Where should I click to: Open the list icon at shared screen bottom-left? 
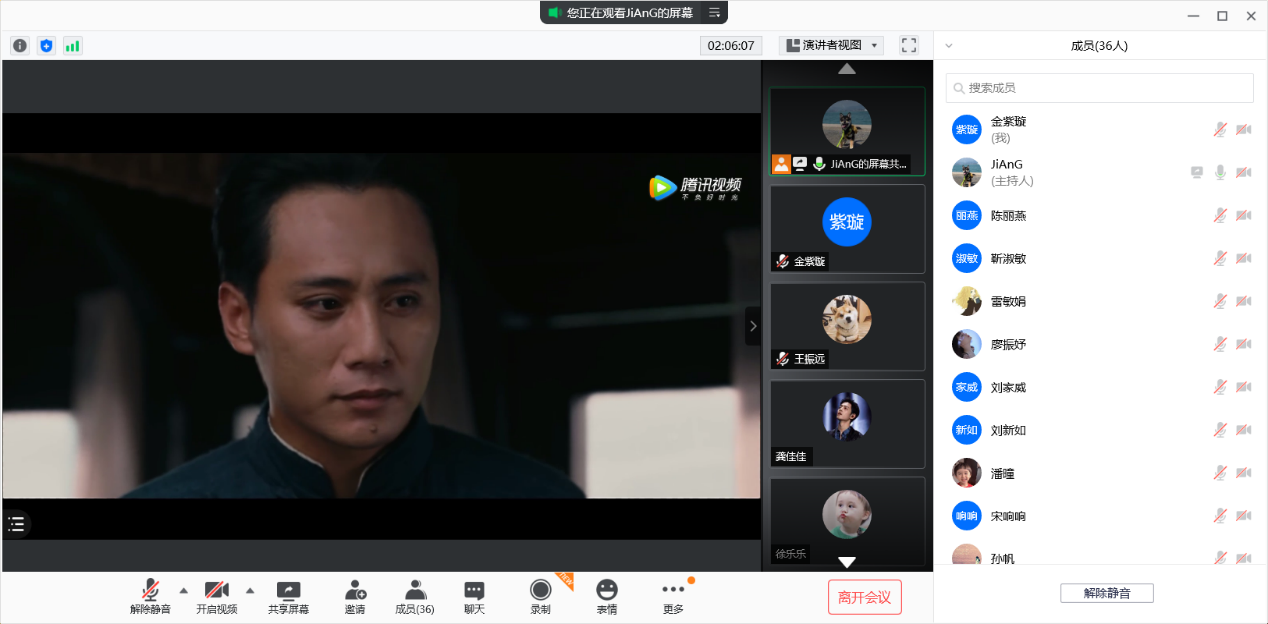16,523
